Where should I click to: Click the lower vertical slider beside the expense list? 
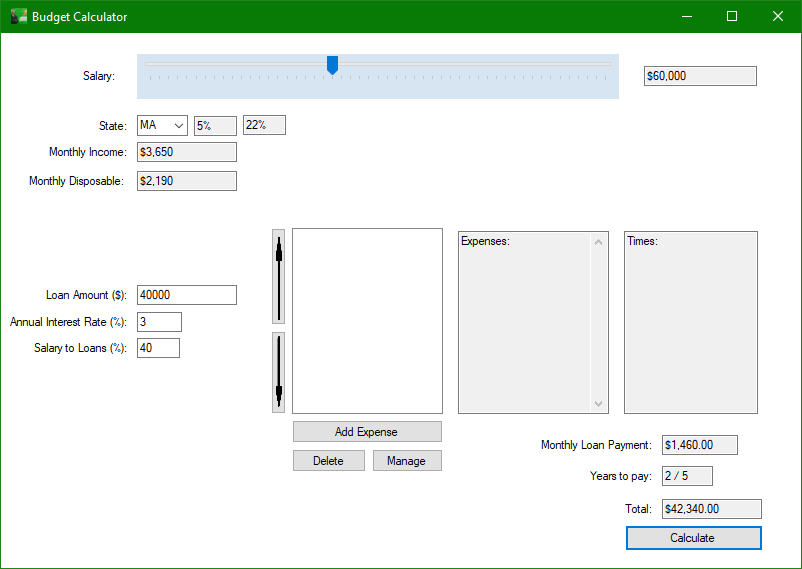tap(278, 373)
